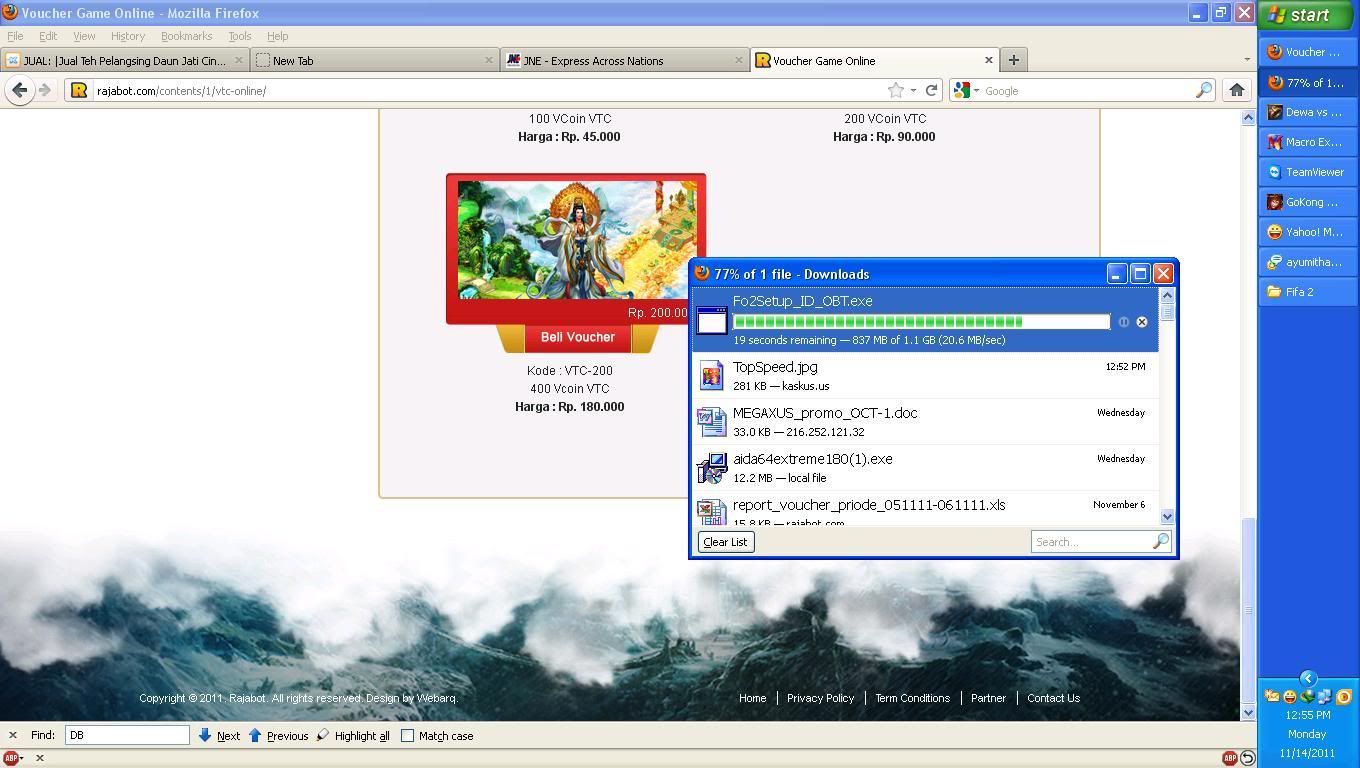The image size is (1360, 768).
Task: Open the Fifa 2 folder taskbar item
Action: (x=1306, y=292)
